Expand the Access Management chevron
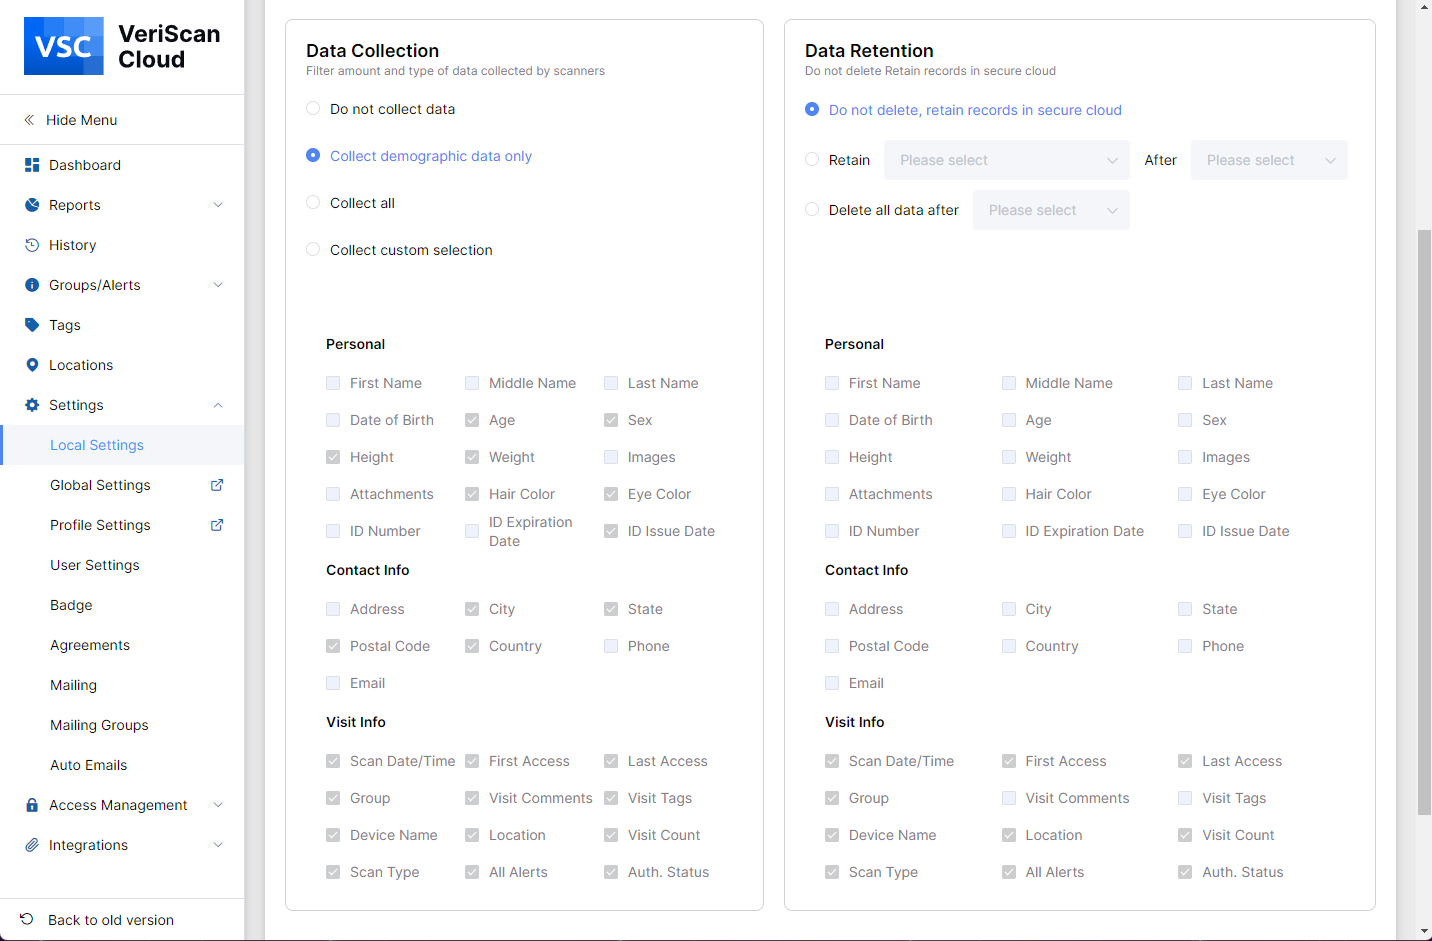 click(218, 805)
